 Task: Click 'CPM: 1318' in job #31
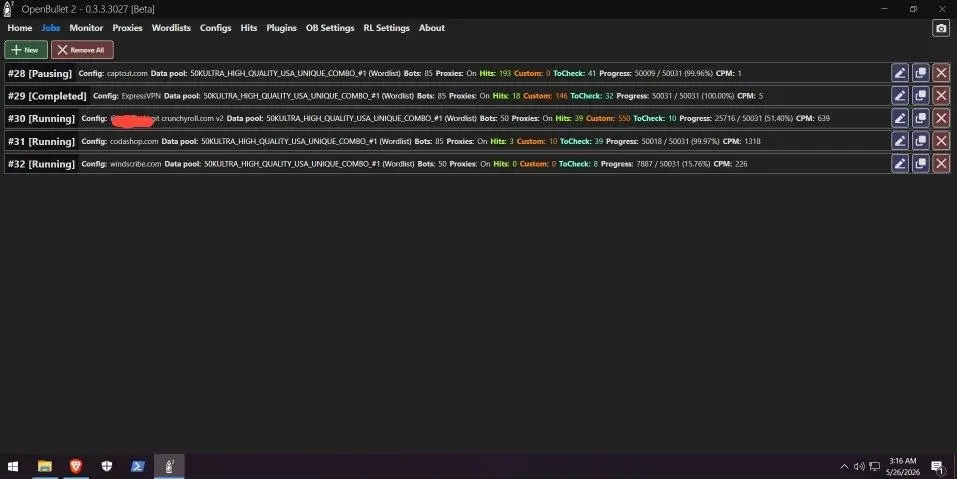pos(742,141)
